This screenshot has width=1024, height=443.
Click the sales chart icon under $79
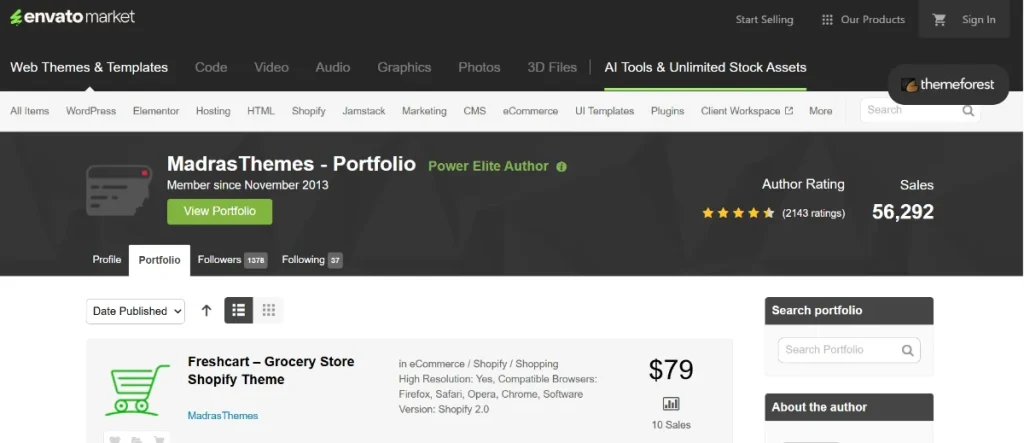click(671, 403)
